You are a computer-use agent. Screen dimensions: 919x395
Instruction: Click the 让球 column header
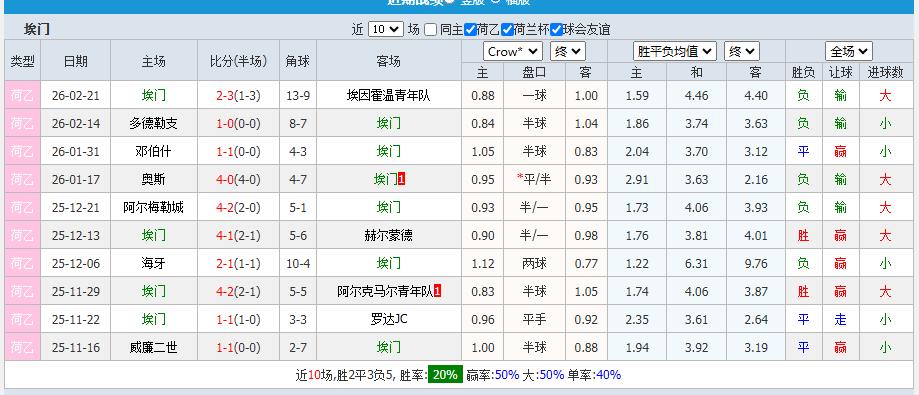(x=840, y=72)
